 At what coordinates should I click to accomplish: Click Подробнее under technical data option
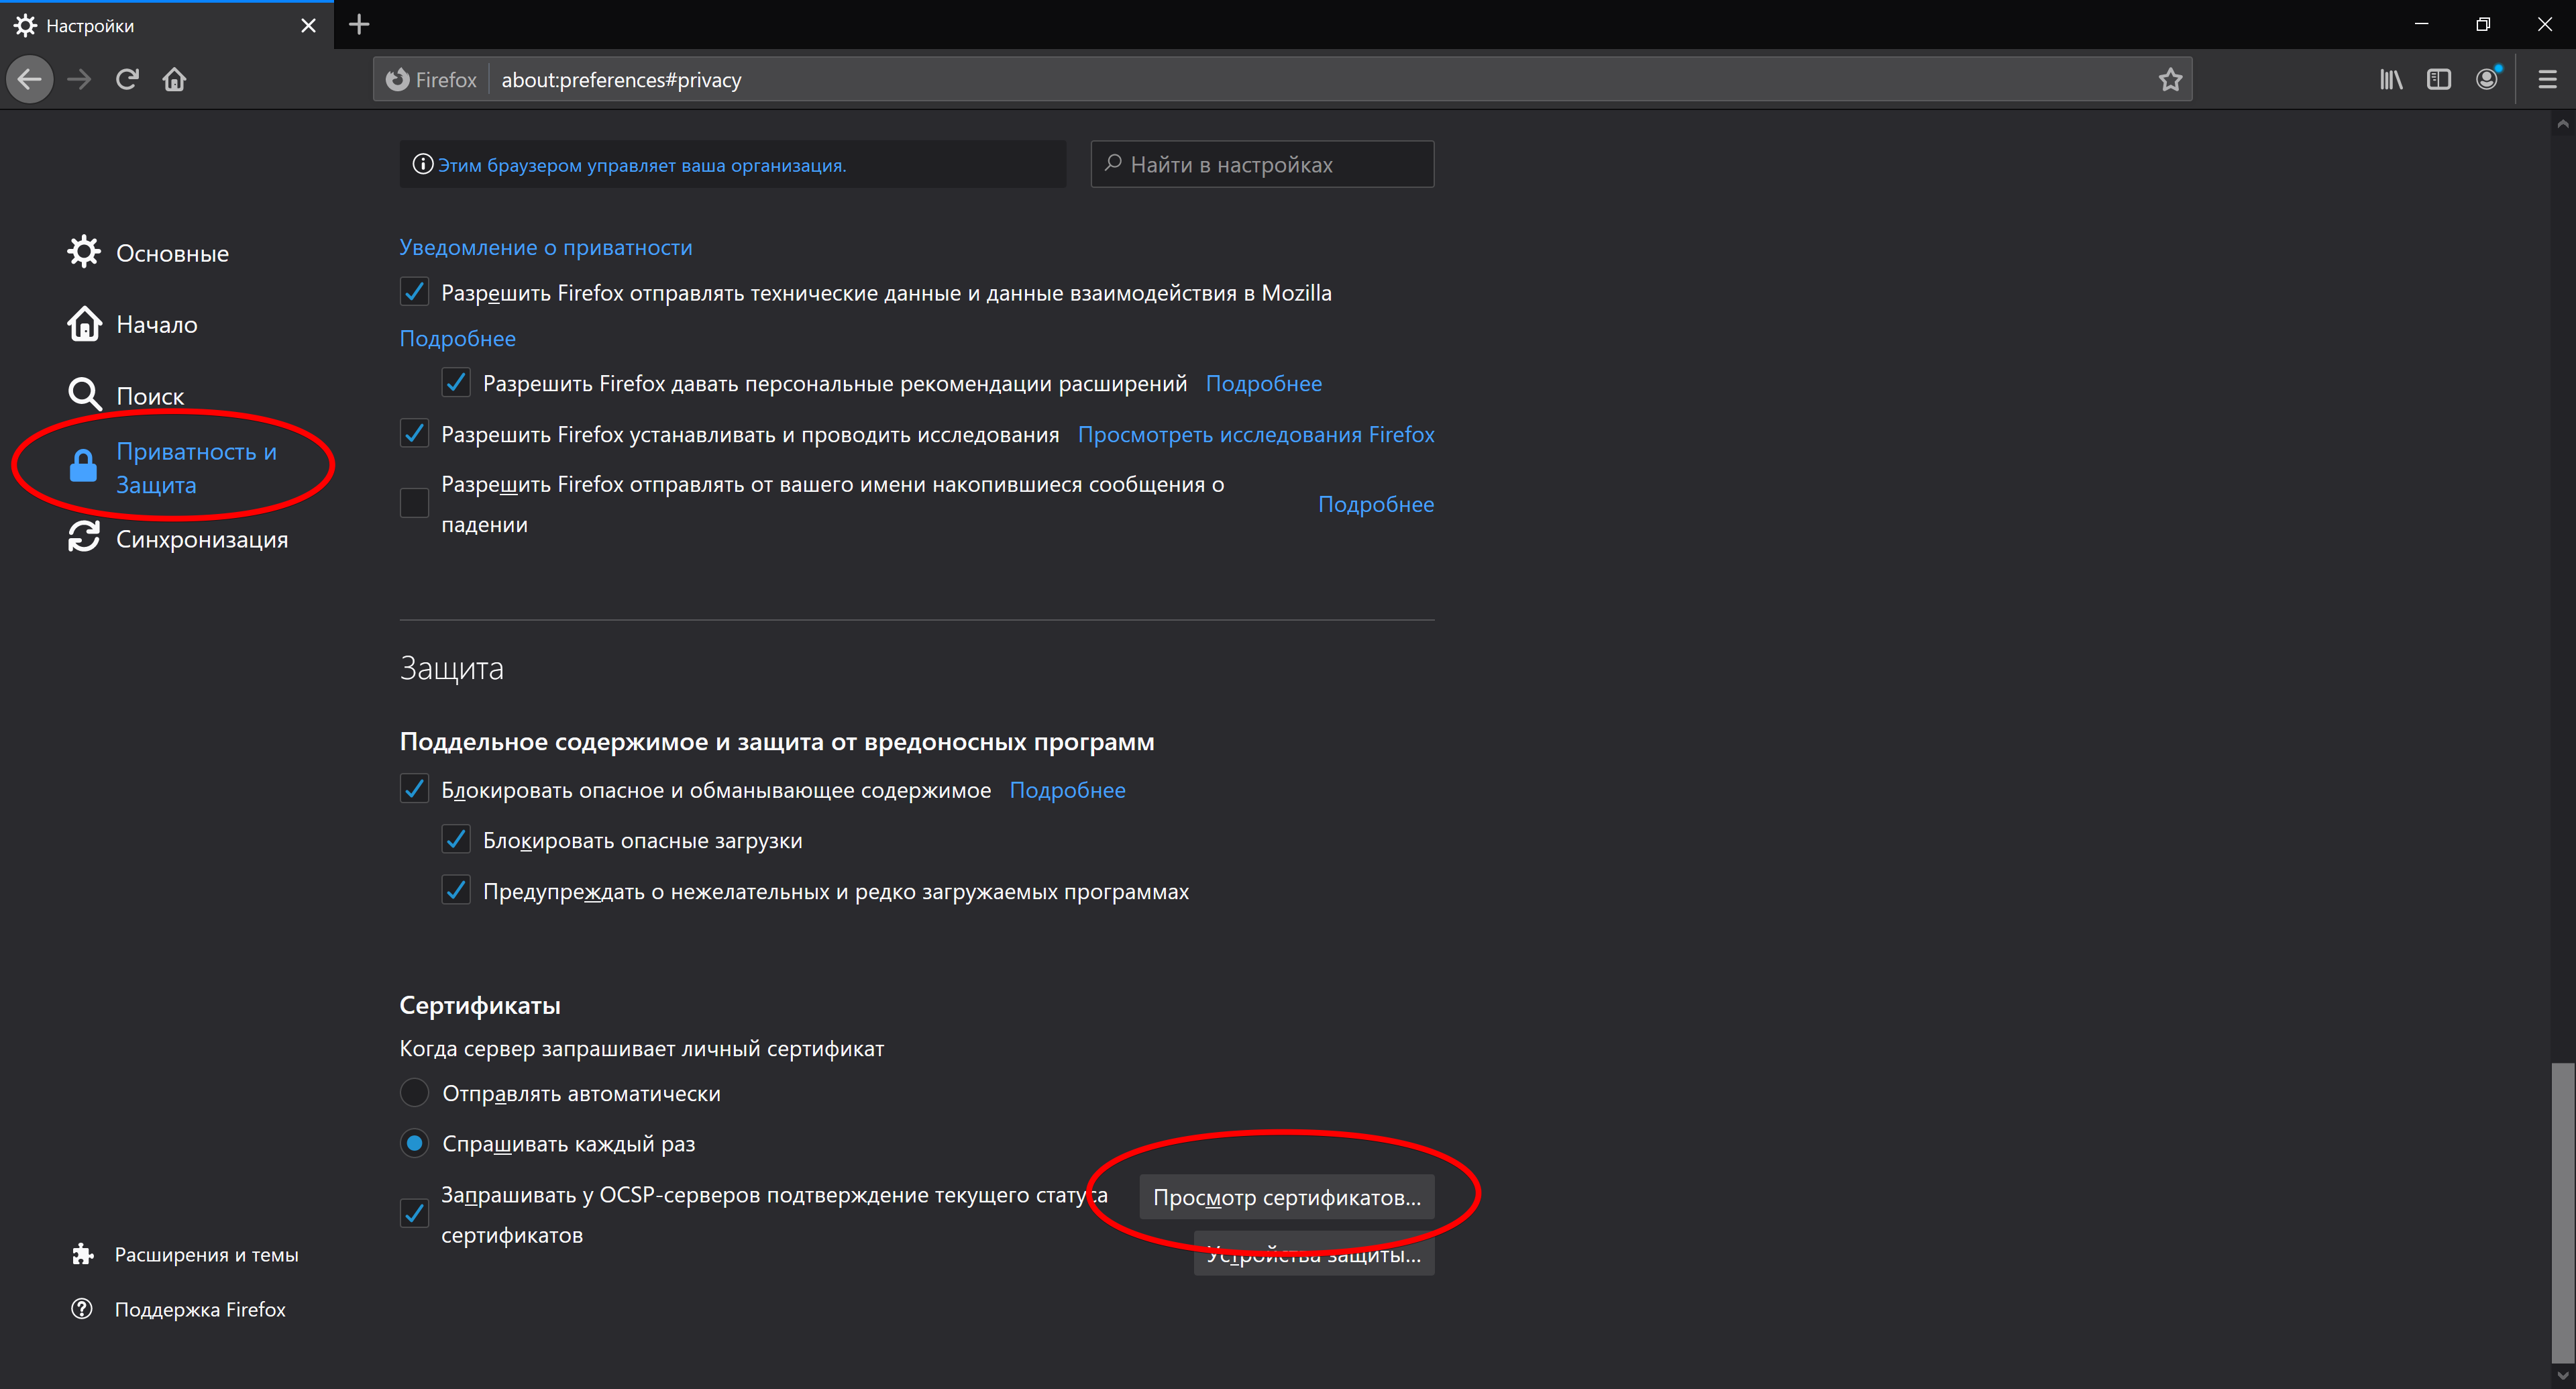pyautogui.click(x=458, y=338)
